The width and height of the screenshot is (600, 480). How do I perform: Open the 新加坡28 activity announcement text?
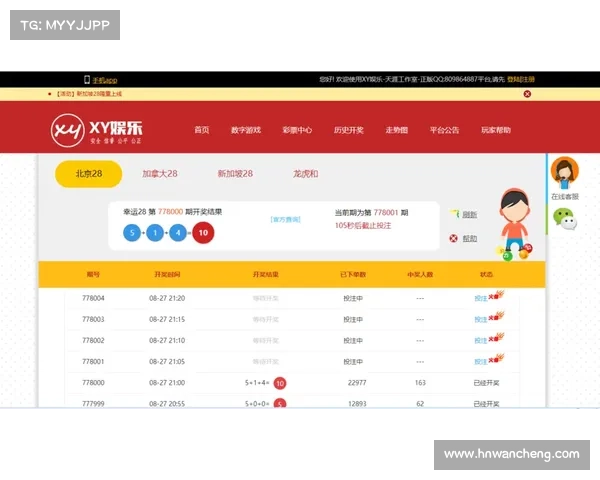point(89,94)
